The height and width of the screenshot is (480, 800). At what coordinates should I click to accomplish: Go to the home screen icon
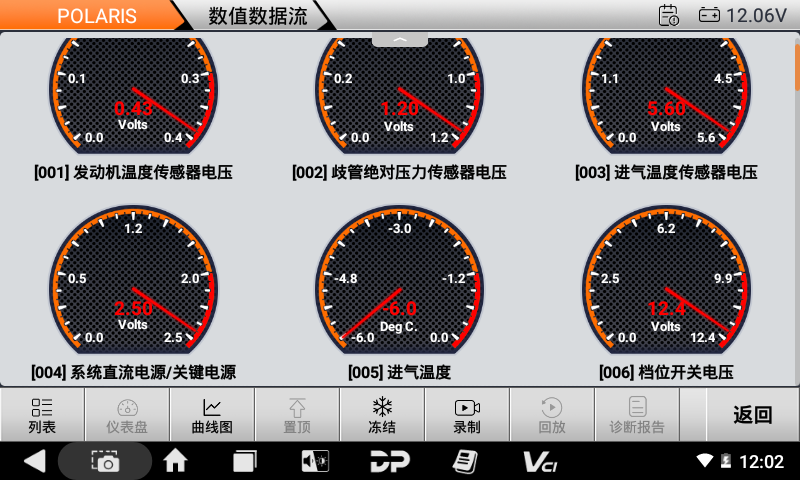pyautogui.click(x=175, y=461)
